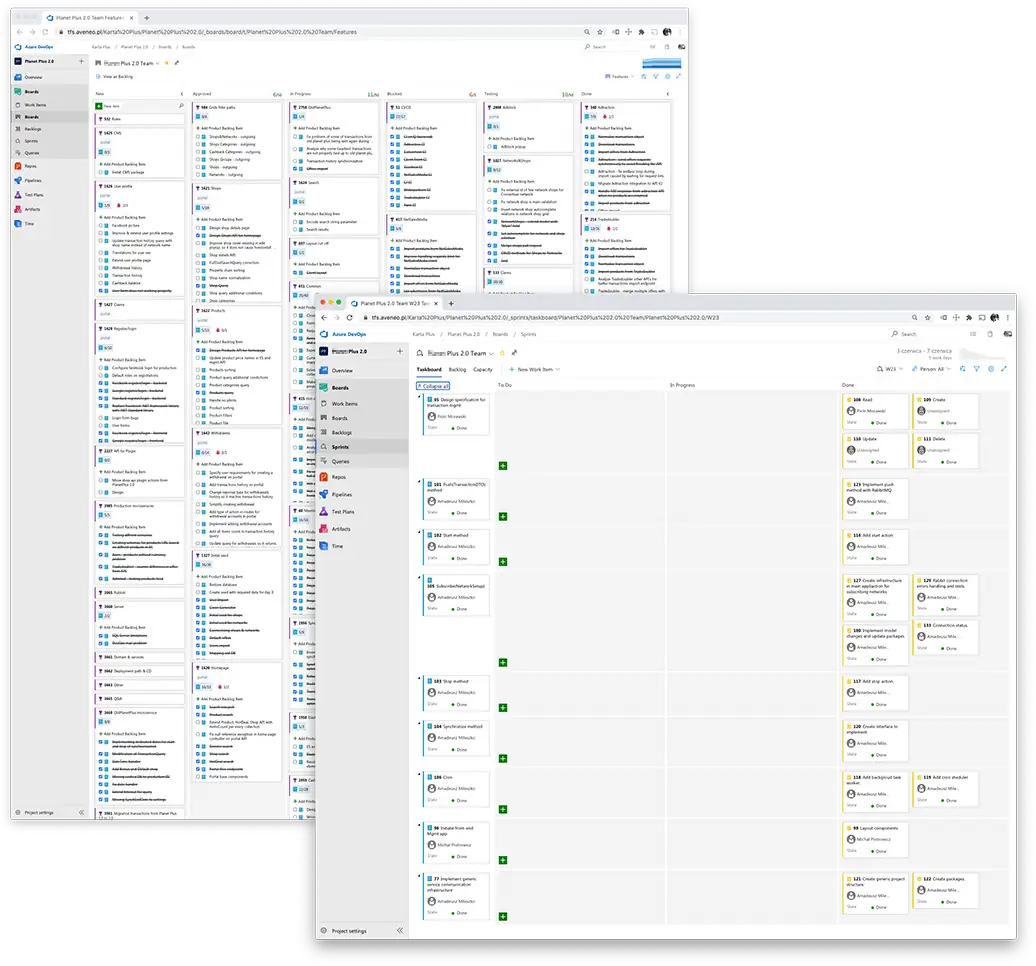This screenshot has width=1036, height=966.
Task: Click the 'Collapse all' button on the taskboard
Action: point(433,385)
